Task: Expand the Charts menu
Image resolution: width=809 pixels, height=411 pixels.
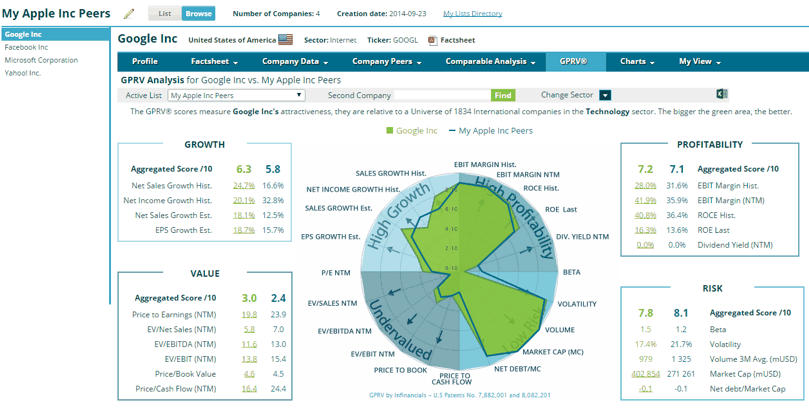Action: point(637,61)
